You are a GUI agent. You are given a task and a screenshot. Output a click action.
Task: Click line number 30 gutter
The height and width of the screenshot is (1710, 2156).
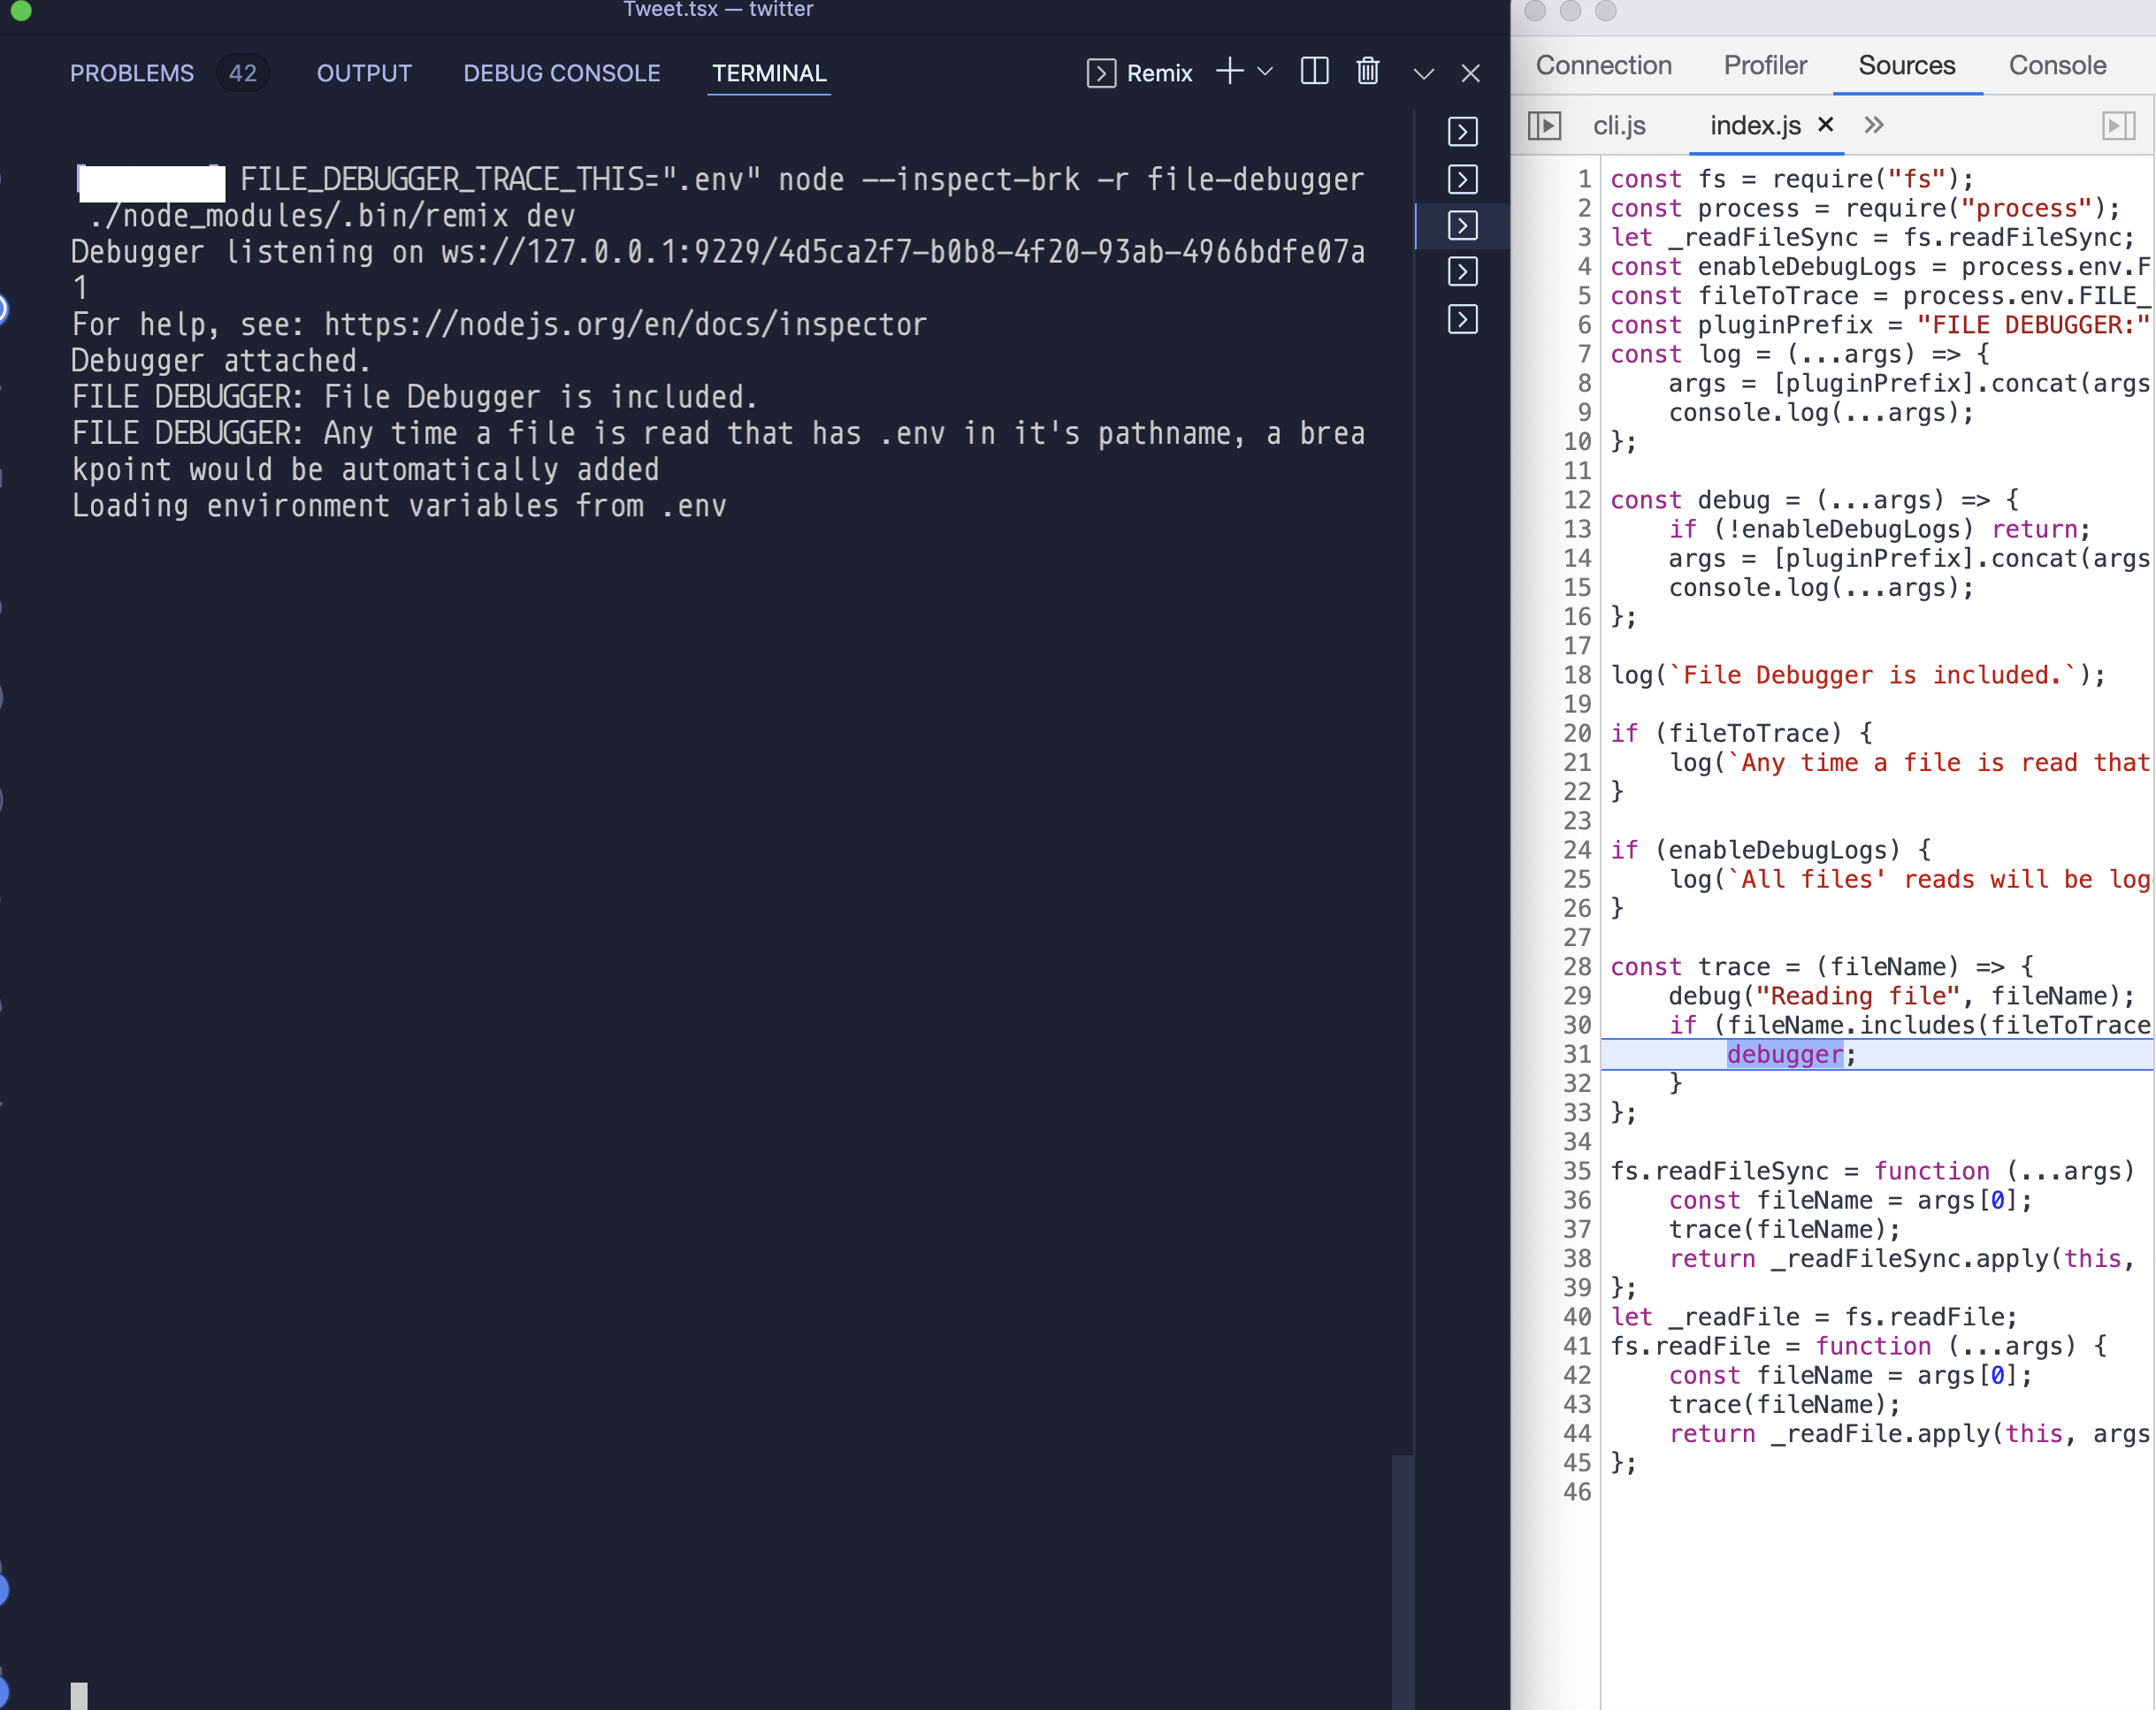tap(1577, 1025)
